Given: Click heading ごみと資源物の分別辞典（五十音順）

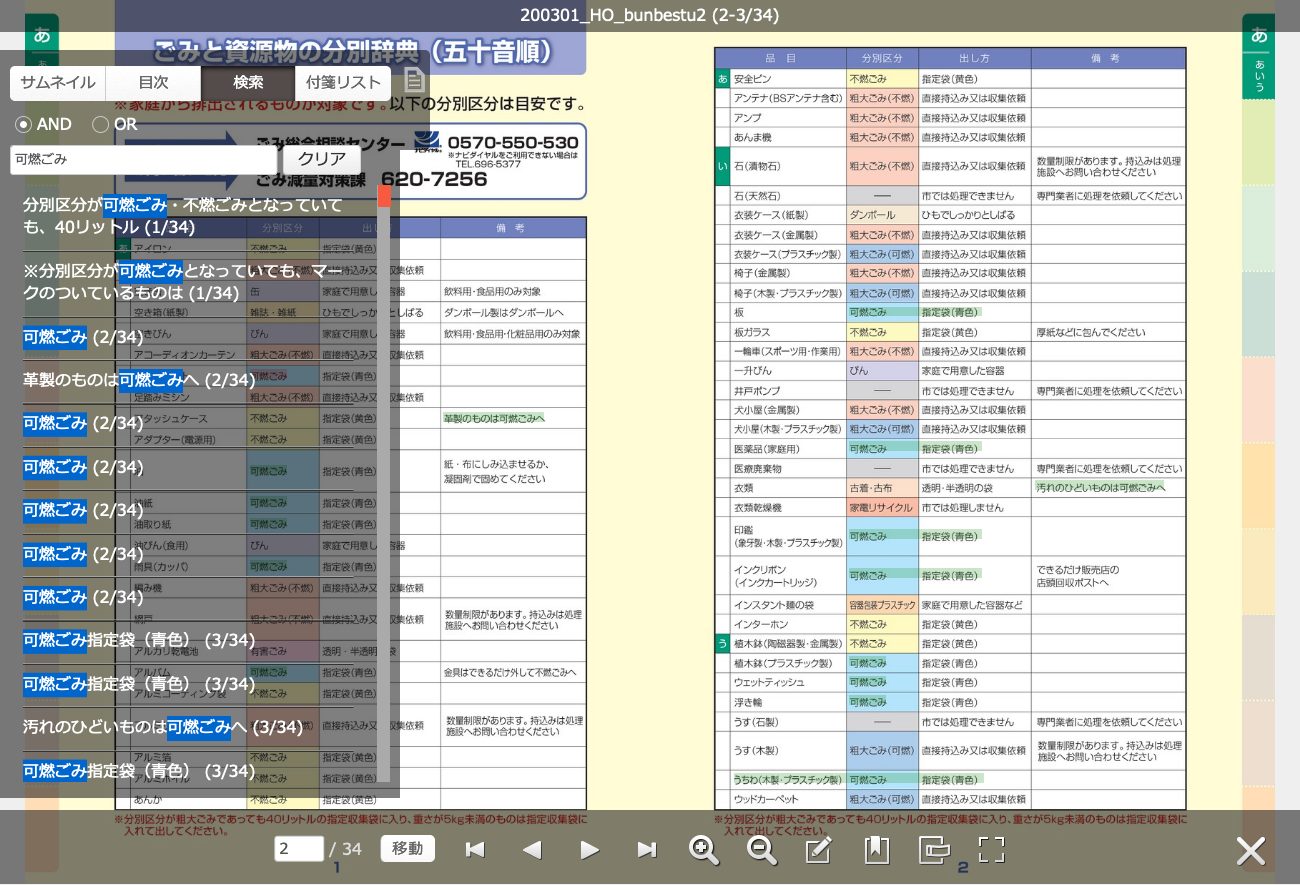Looking at the screenshot, I should 353,52.
